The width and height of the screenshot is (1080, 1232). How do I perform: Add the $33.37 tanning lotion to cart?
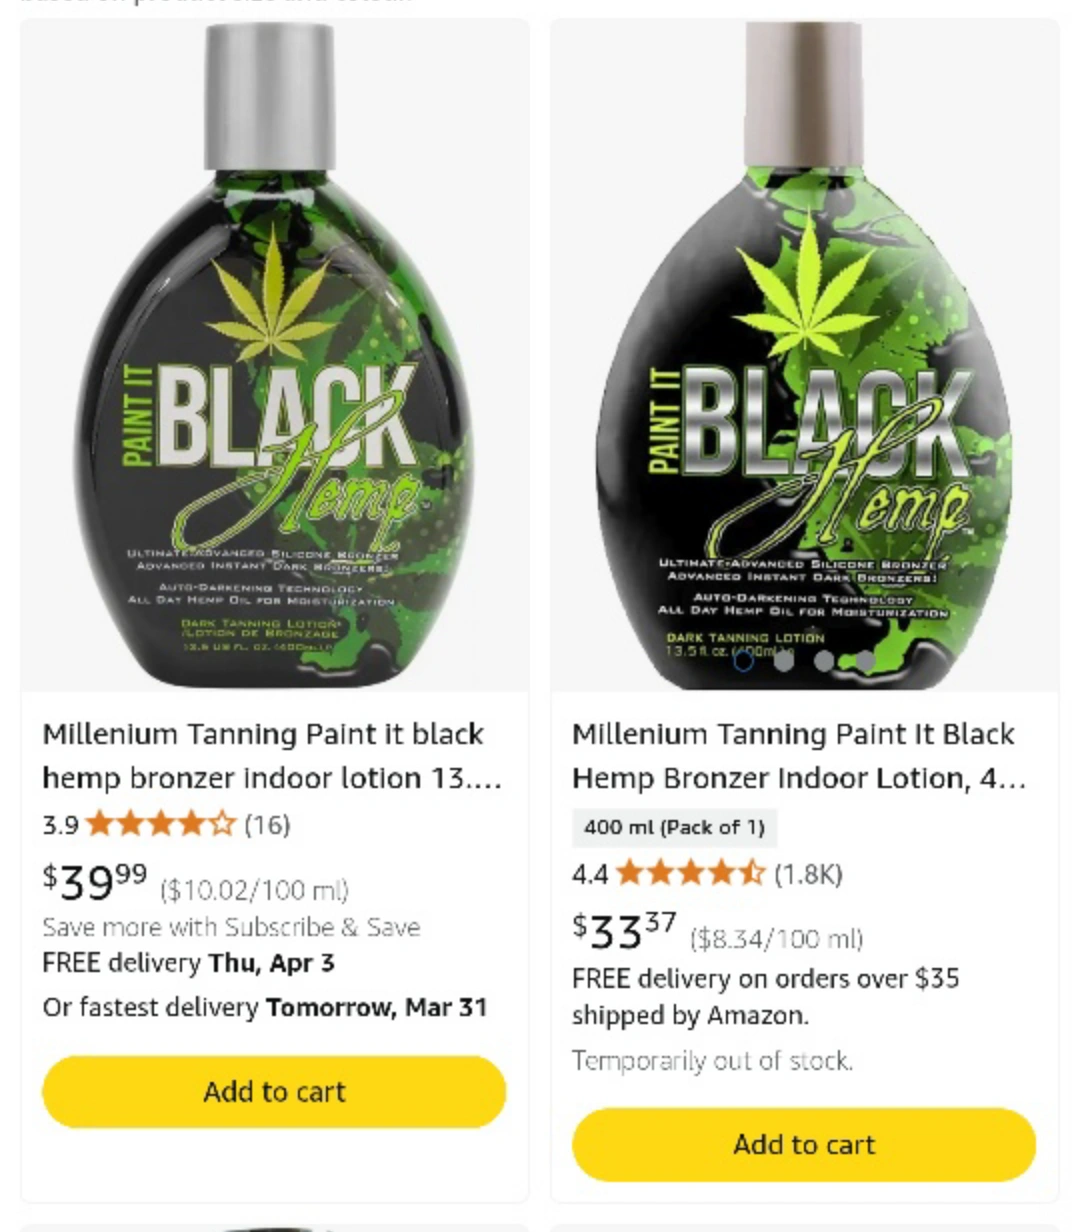tap(804, 1144)
